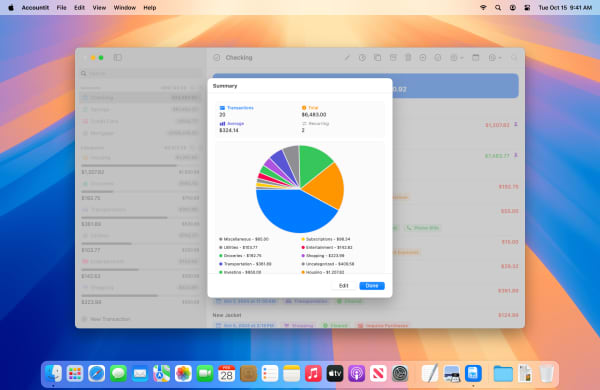
Task: Open the share dropdown in the toolbar
Action: coord(457,58)
